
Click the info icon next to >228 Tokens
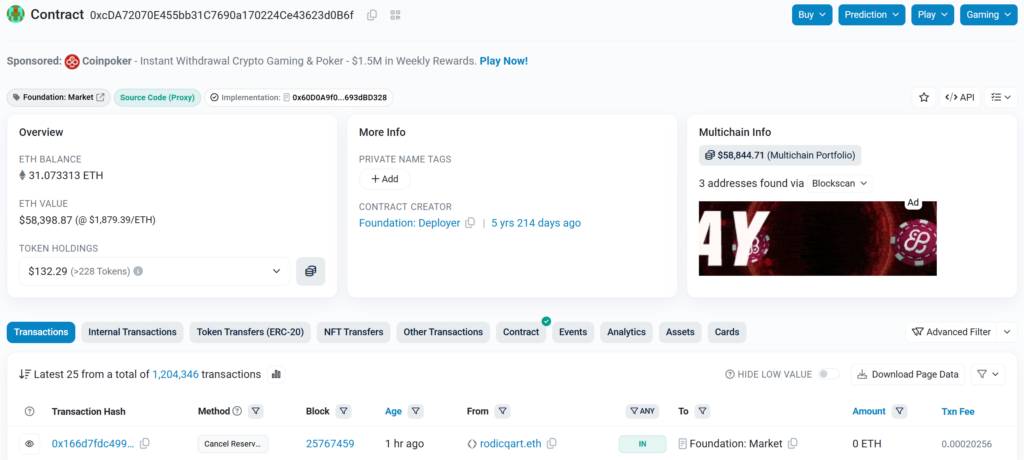[138, 271]
